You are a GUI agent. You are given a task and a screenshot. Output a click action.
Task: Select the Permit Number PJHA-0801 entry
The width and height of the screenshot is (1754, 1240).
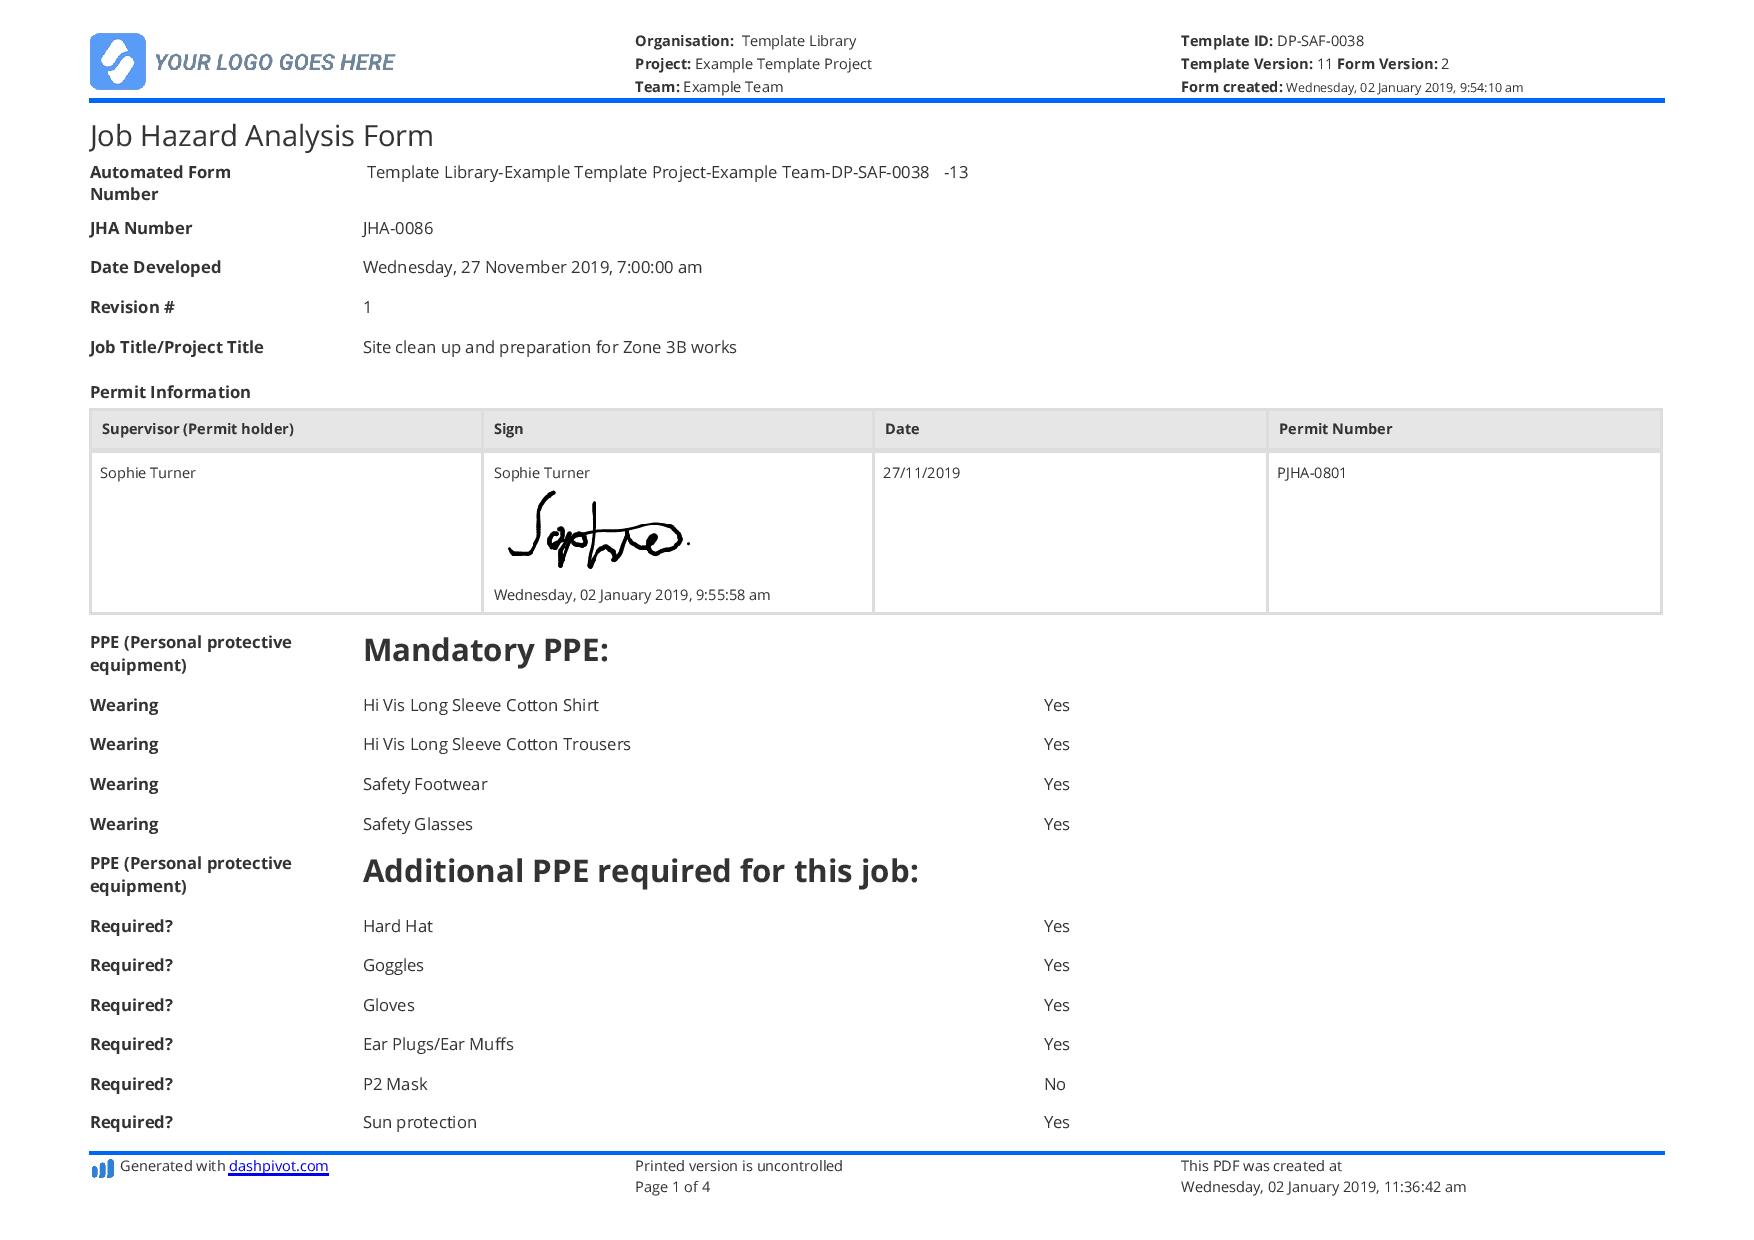1312,473
